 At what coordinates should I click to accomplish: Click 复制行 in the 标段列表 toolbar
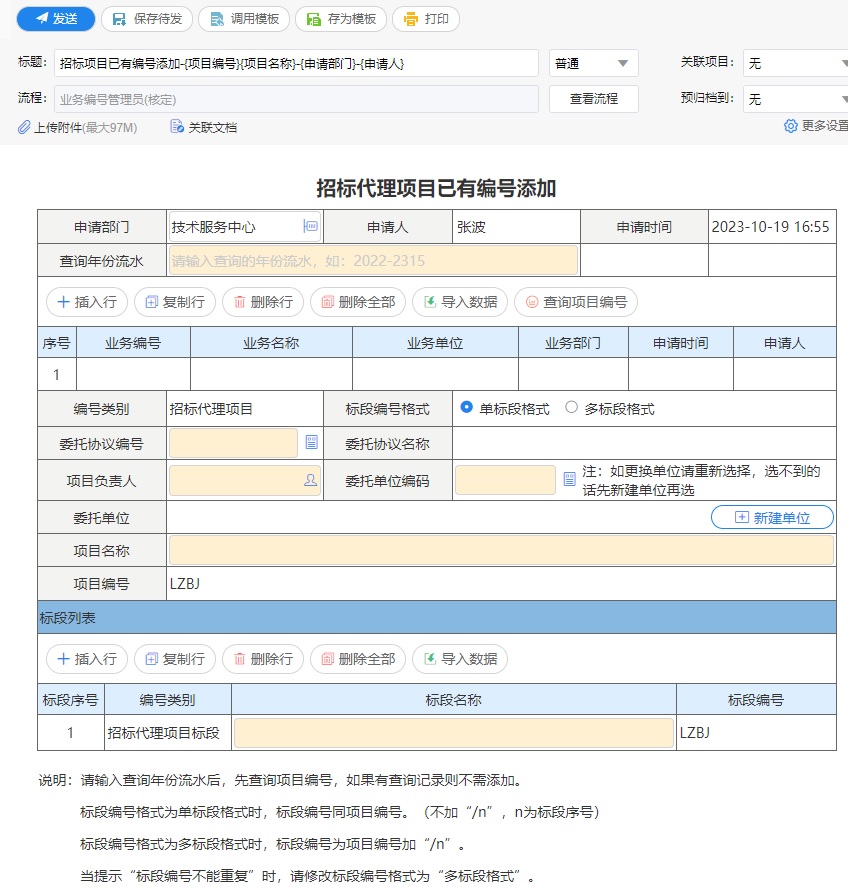click(175, 659)
